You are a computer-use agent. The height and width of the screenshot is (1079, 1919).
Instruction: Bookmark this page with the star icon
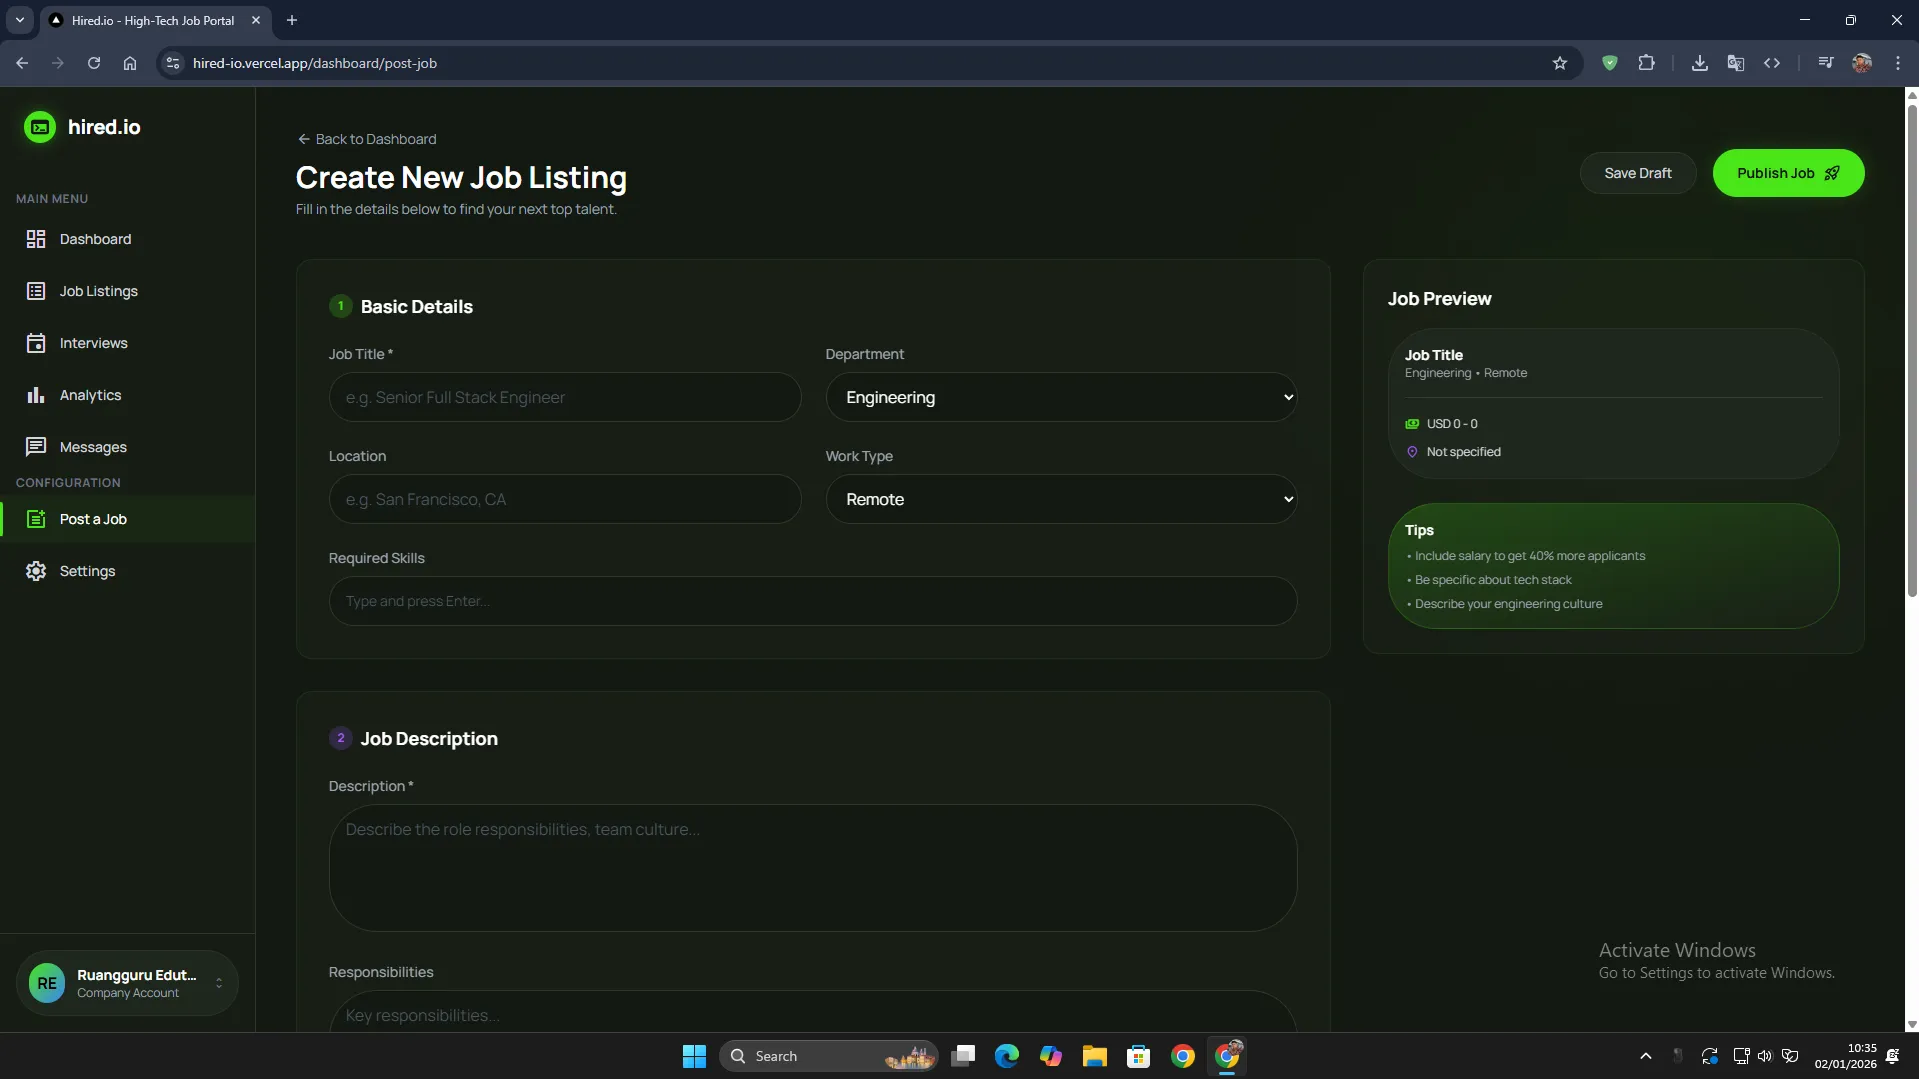click(1559, 63)
